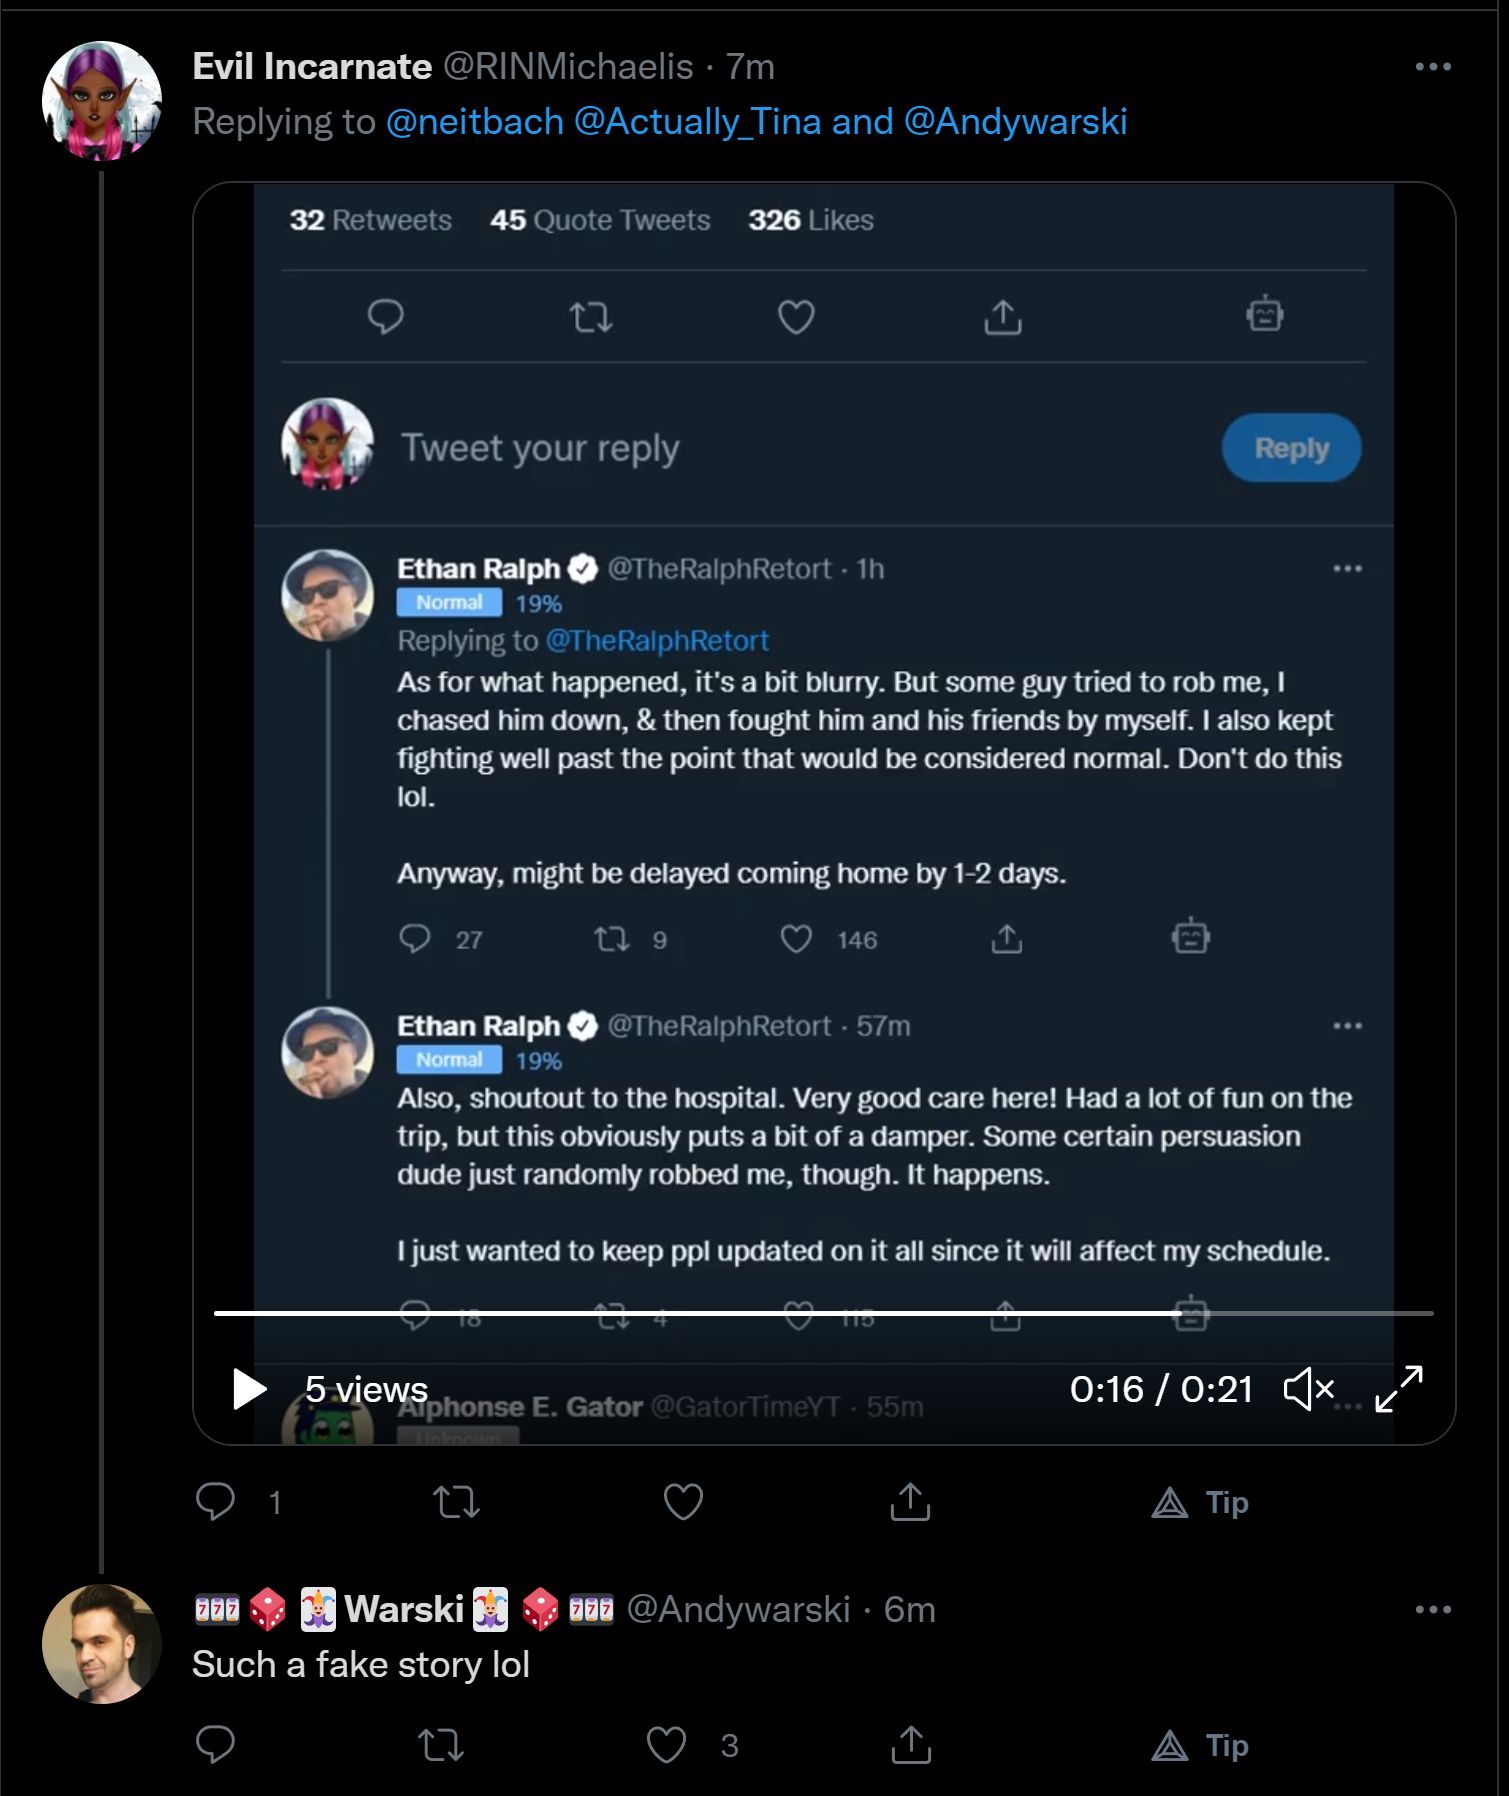The height and width of the screenshot is (1796, 1509).
Task: Open more options for Evil Incarnate's tweet
Action: click(1432, 67)
